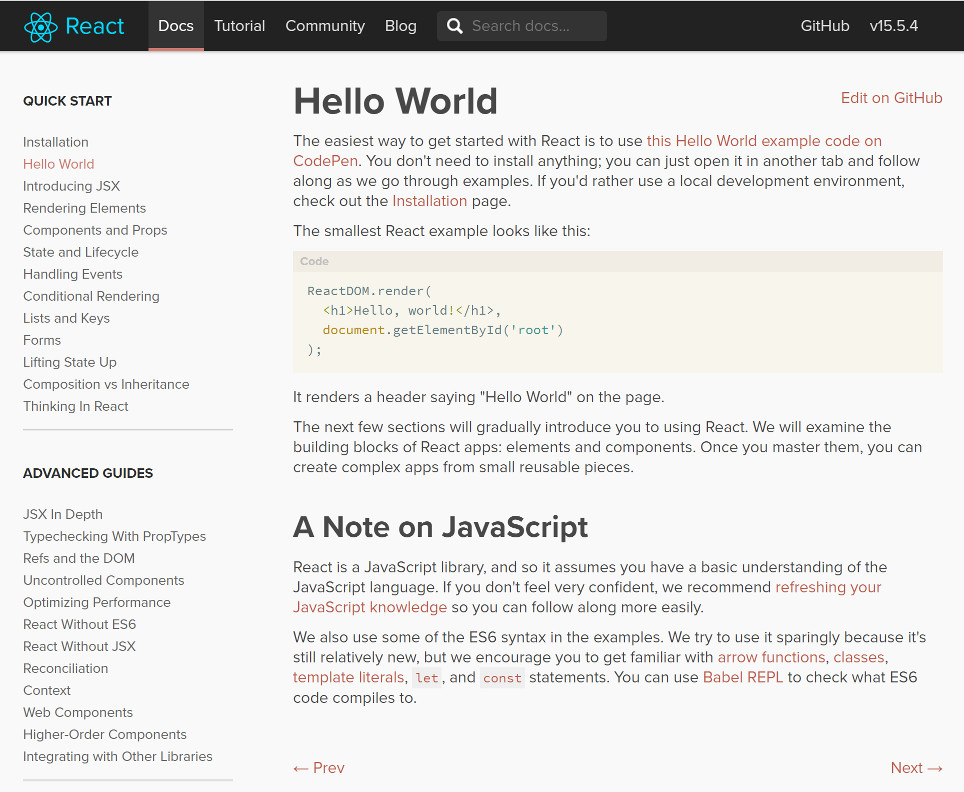Open the Babel REPL link
964x792 pixels.
pos(743,678)
